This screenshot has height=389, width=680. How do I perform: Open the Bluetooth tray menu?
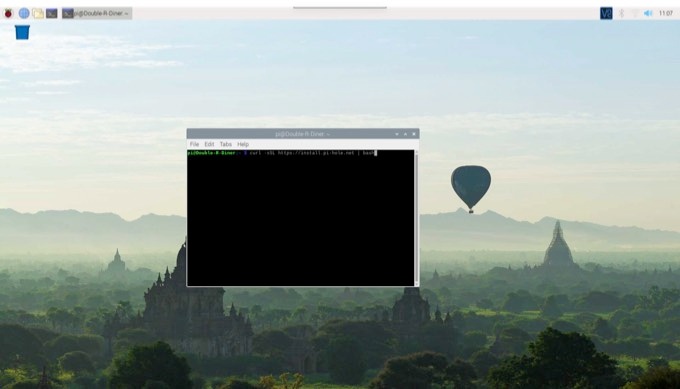click(621, 13)
